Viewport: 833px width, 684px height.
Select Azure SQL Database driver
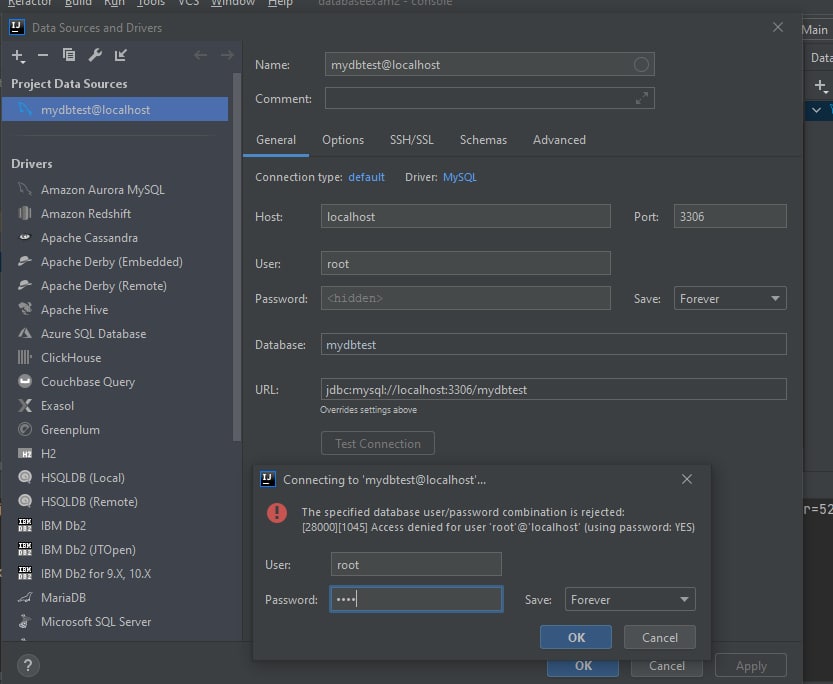pos(93,334)
